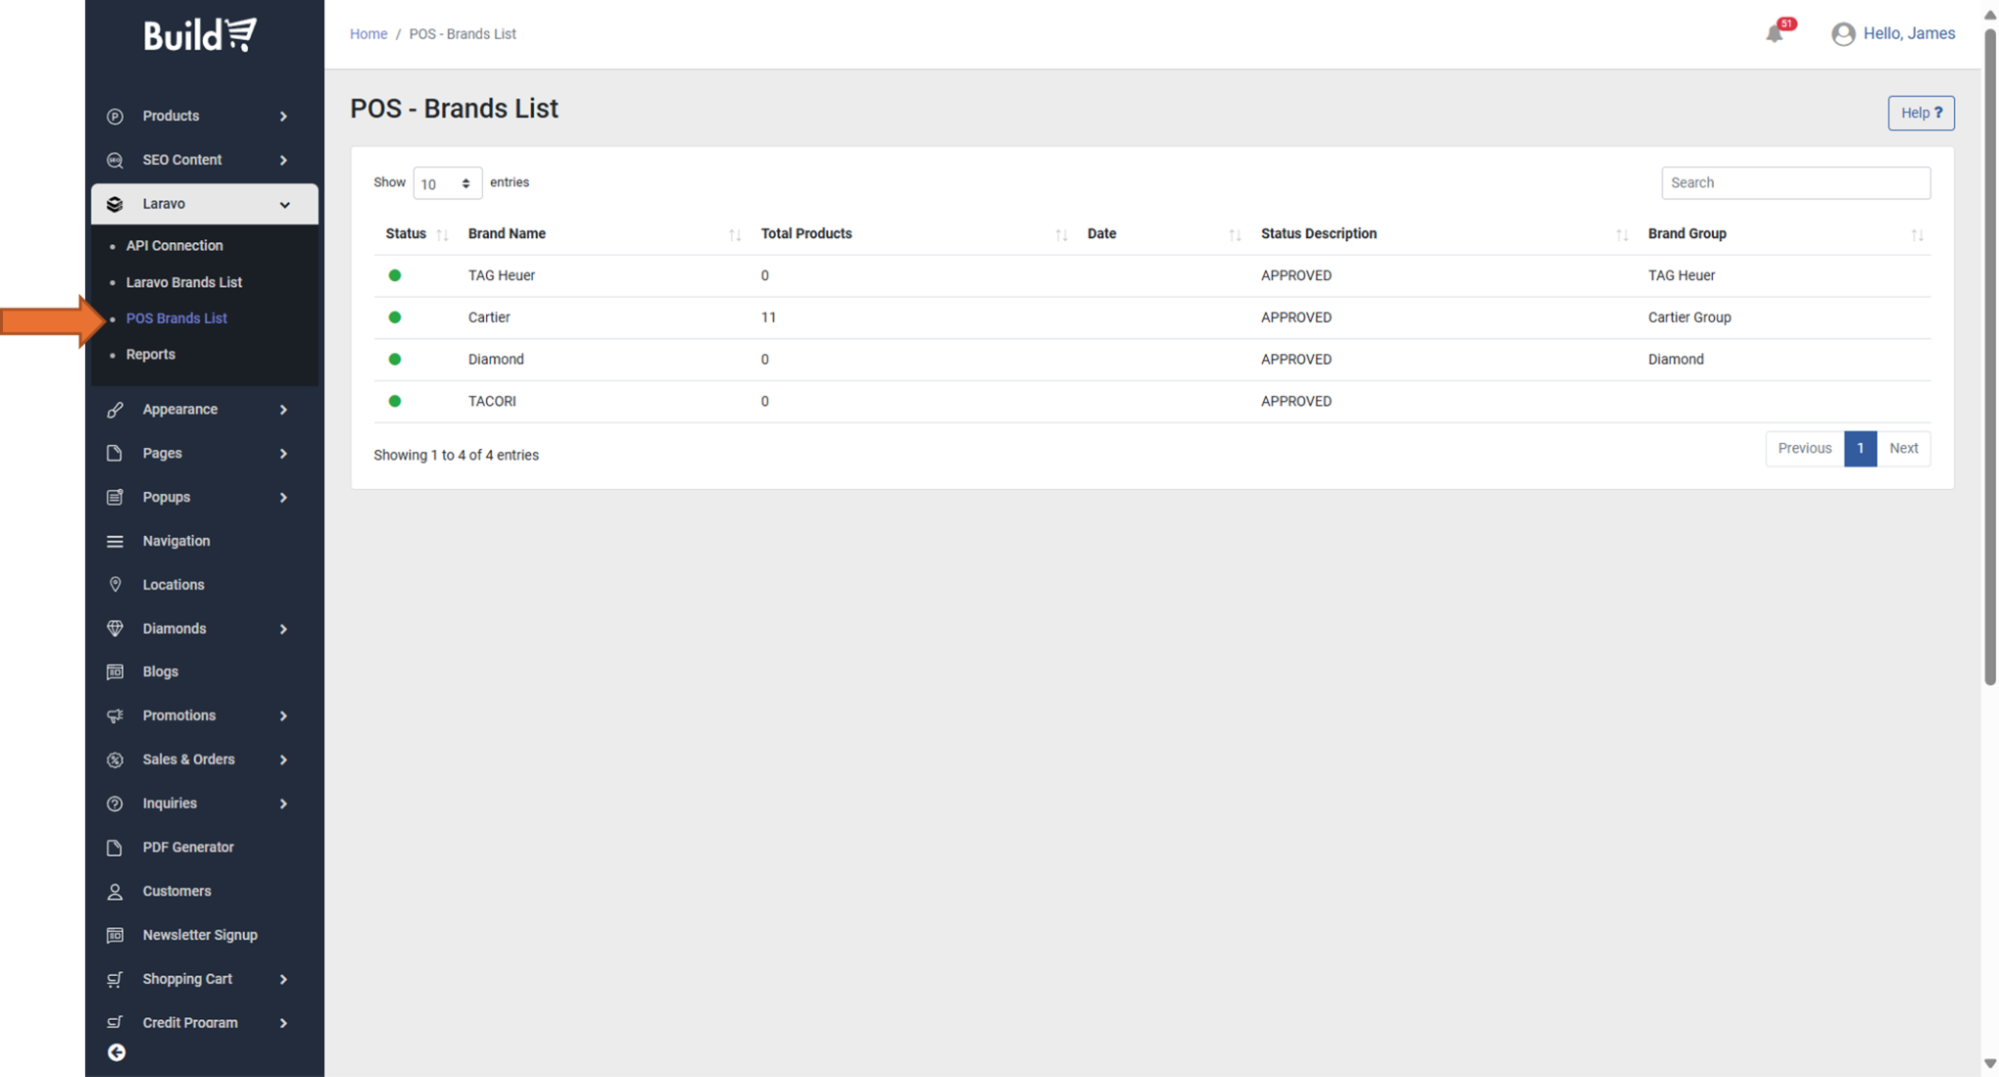Click the Diamonds gem icon

coord(115,628)
